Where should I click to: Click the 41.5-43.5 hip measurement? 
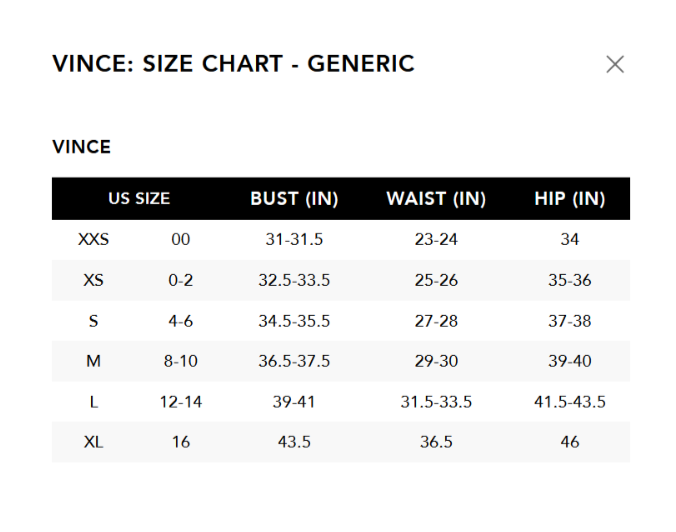click(570, 402)
